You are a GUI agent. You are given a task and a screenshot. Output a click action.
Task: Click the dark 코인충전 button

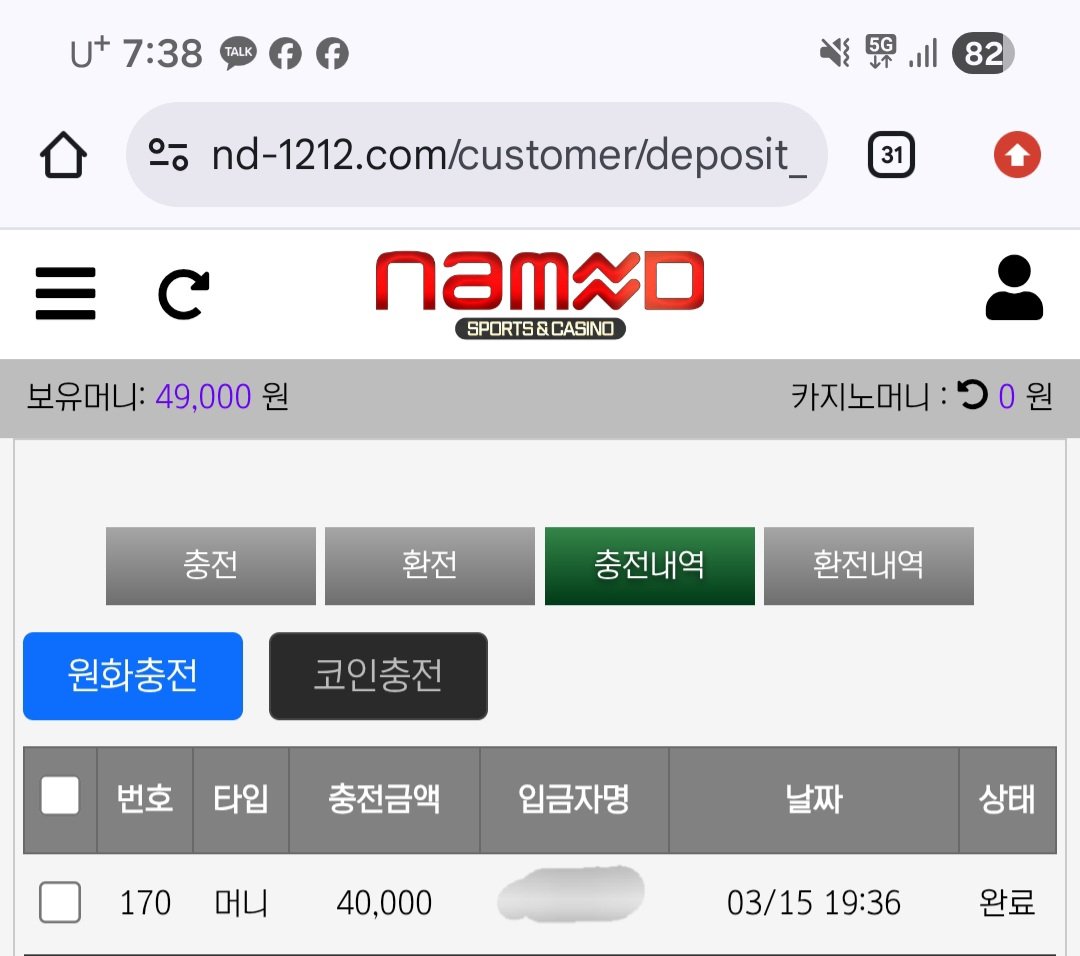coord(378,676)
